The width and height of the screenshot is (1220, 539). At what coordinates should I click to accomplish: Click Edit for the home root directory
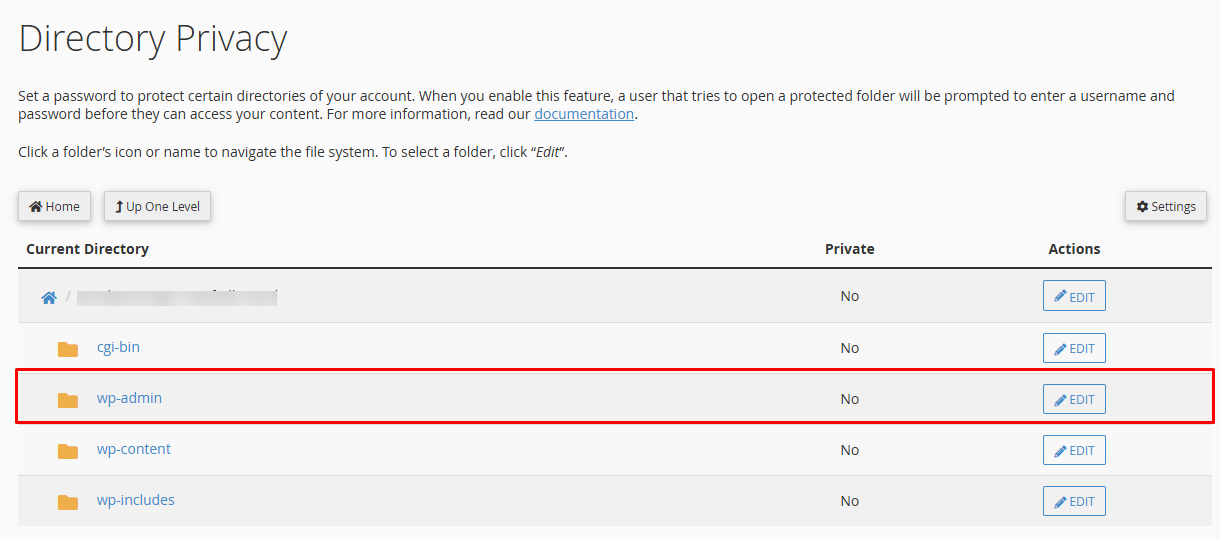click(1074, 296)
